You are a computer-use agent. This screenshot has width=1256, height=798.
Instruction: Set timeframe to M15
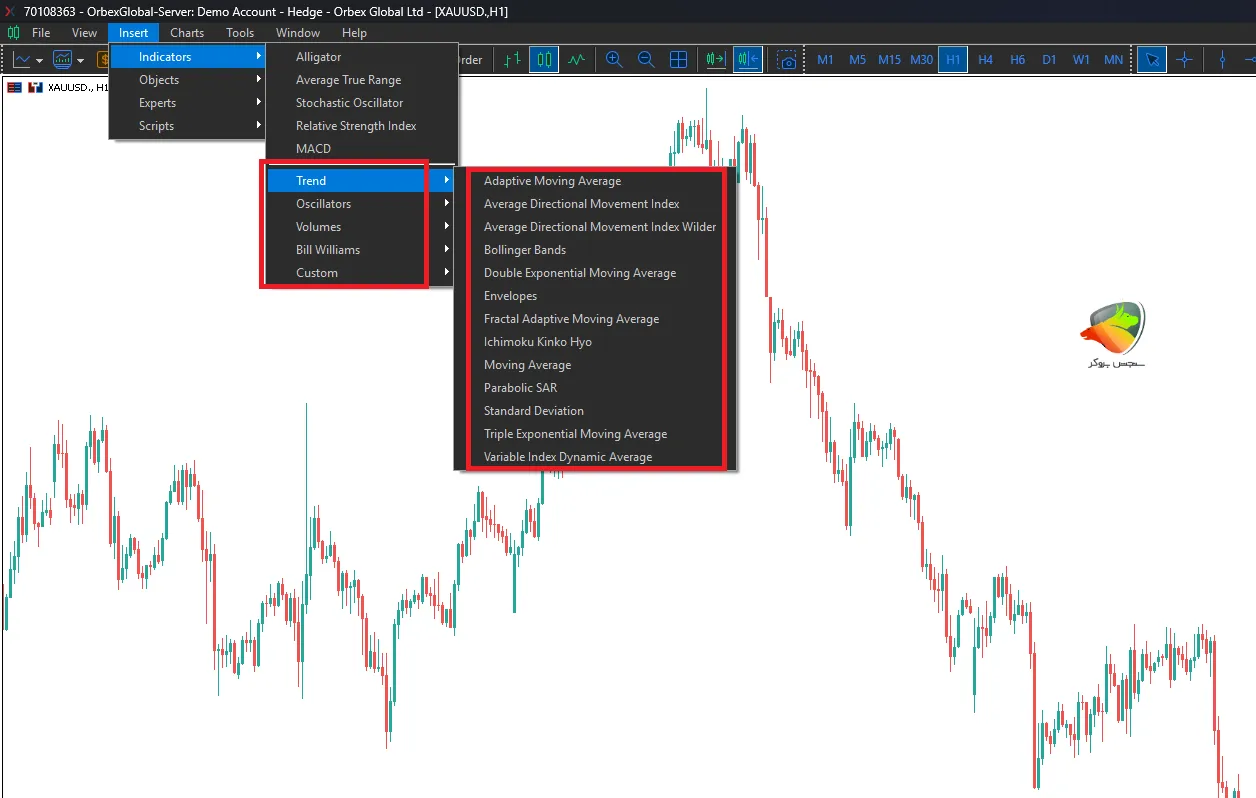click(889, 60)
